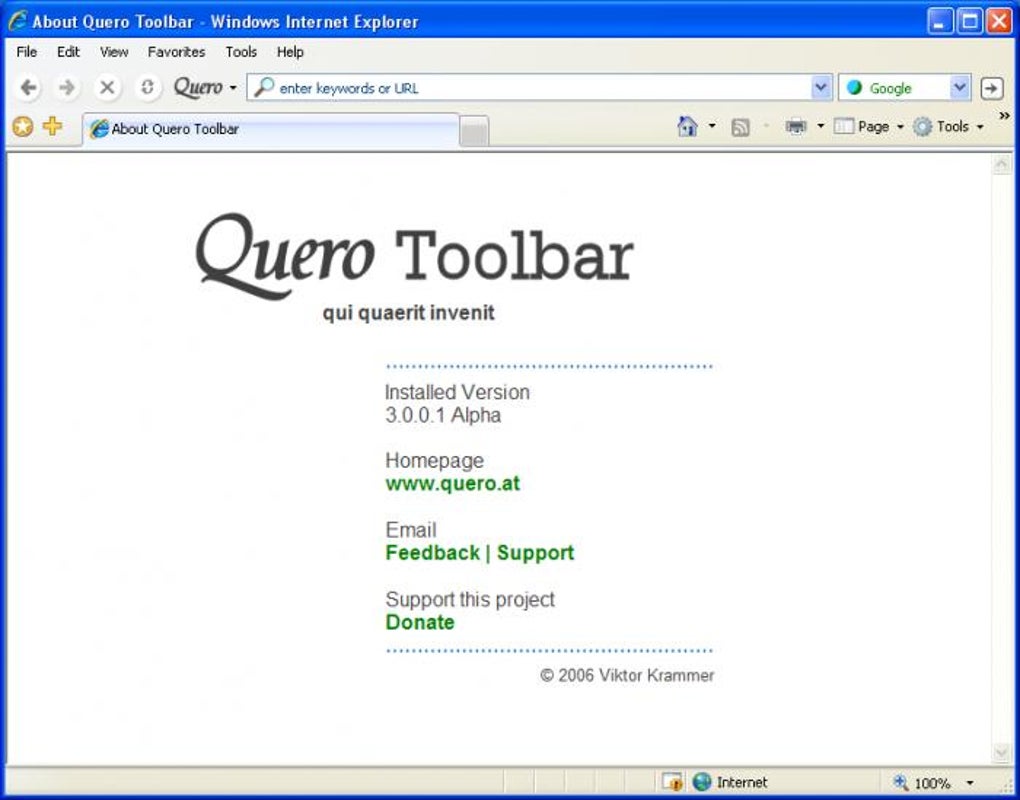1020x800 pixels.
Task: Click the Back navigation arrow
Action: pyautogui.click(x=28, y=87)
